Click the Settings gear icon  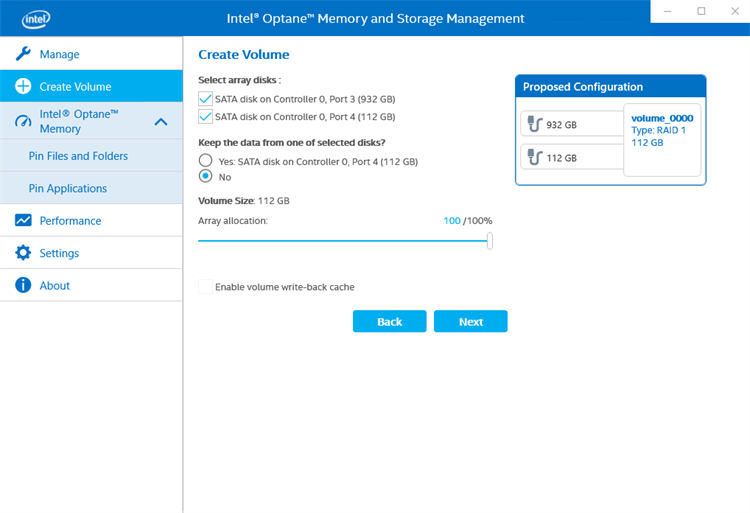tap(23, 253)
